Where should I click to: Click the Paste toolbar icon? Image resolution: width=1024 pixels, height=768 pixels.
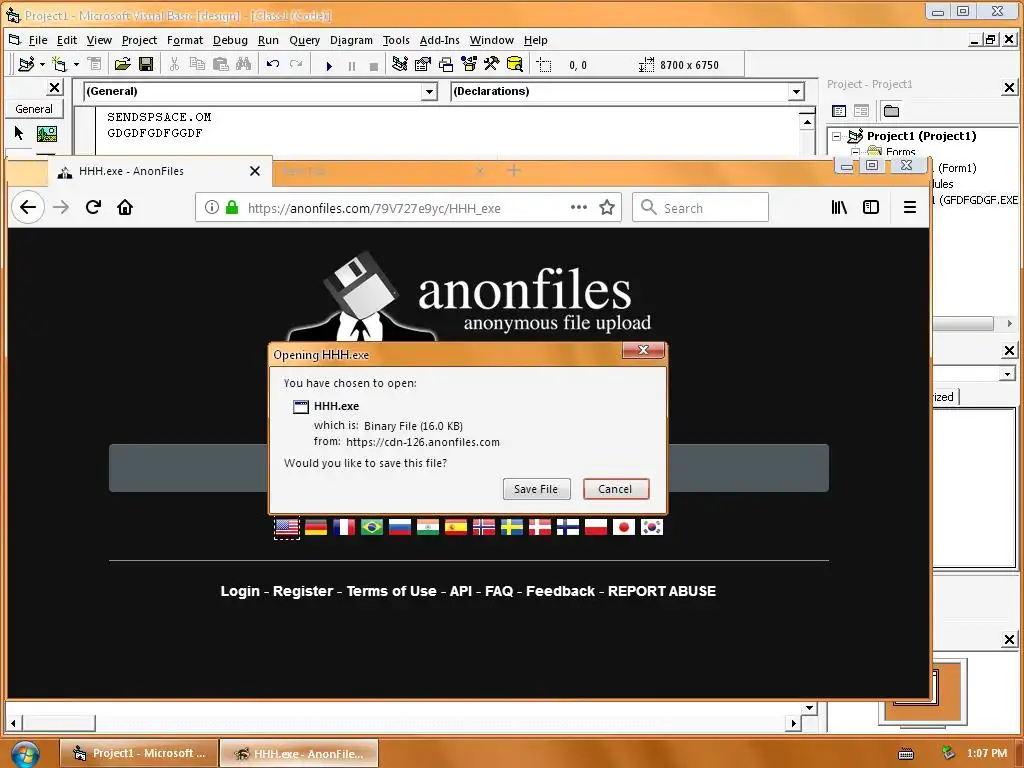point(221,64)
